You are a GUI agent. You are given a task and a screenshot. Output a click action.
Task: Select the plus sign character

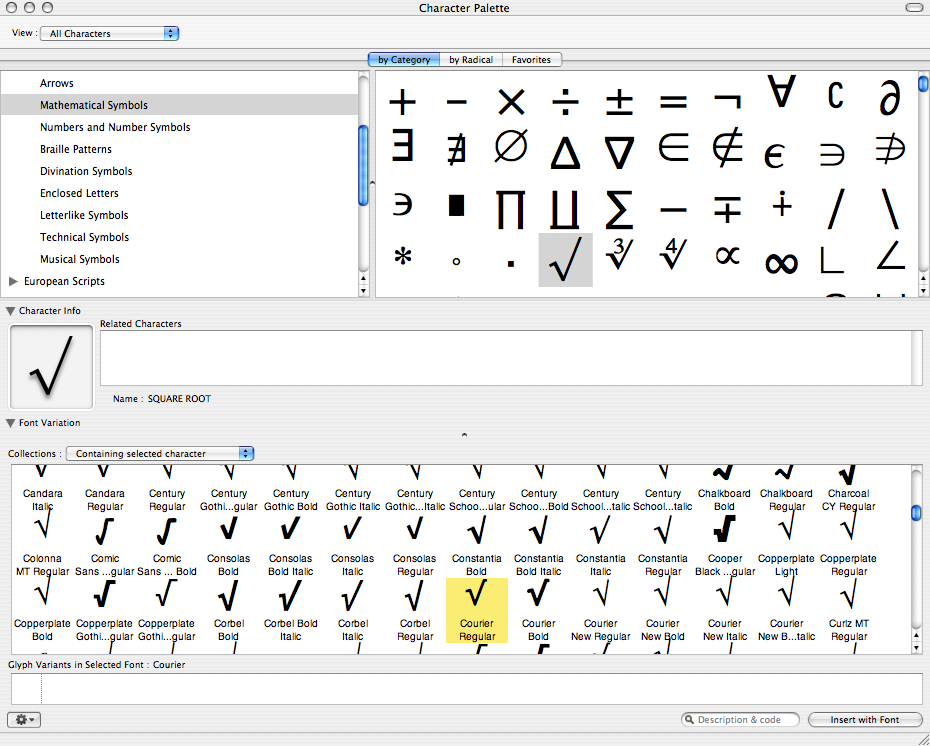coord(402,102)
